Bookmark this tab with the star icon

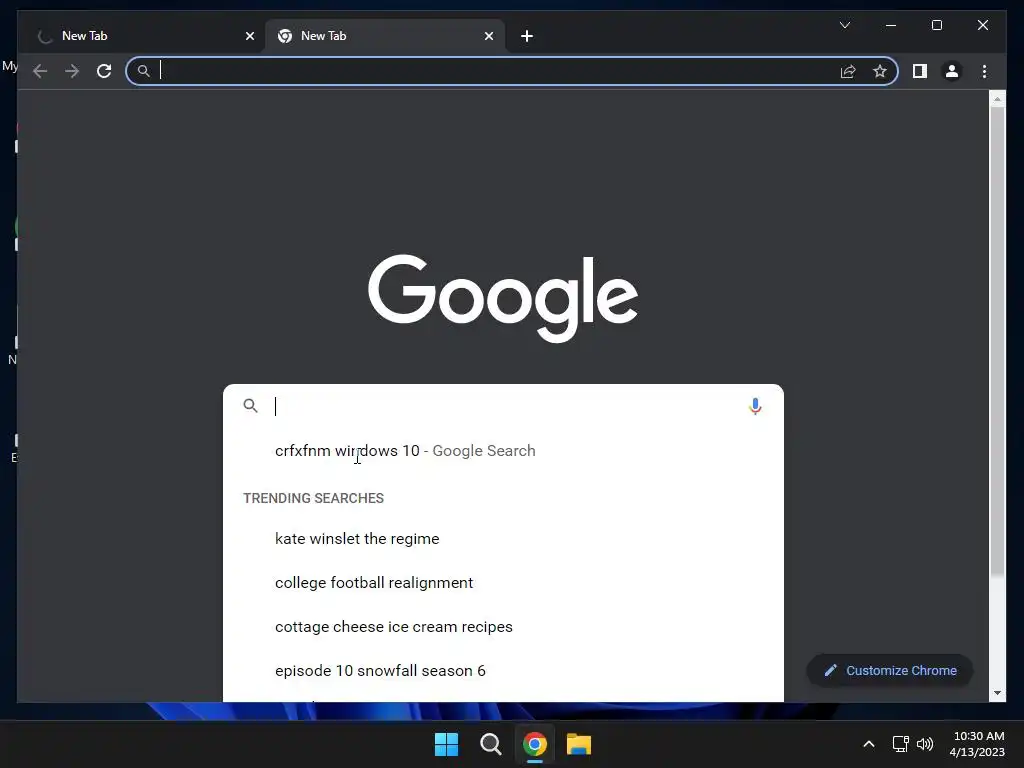tap(880, 71)
